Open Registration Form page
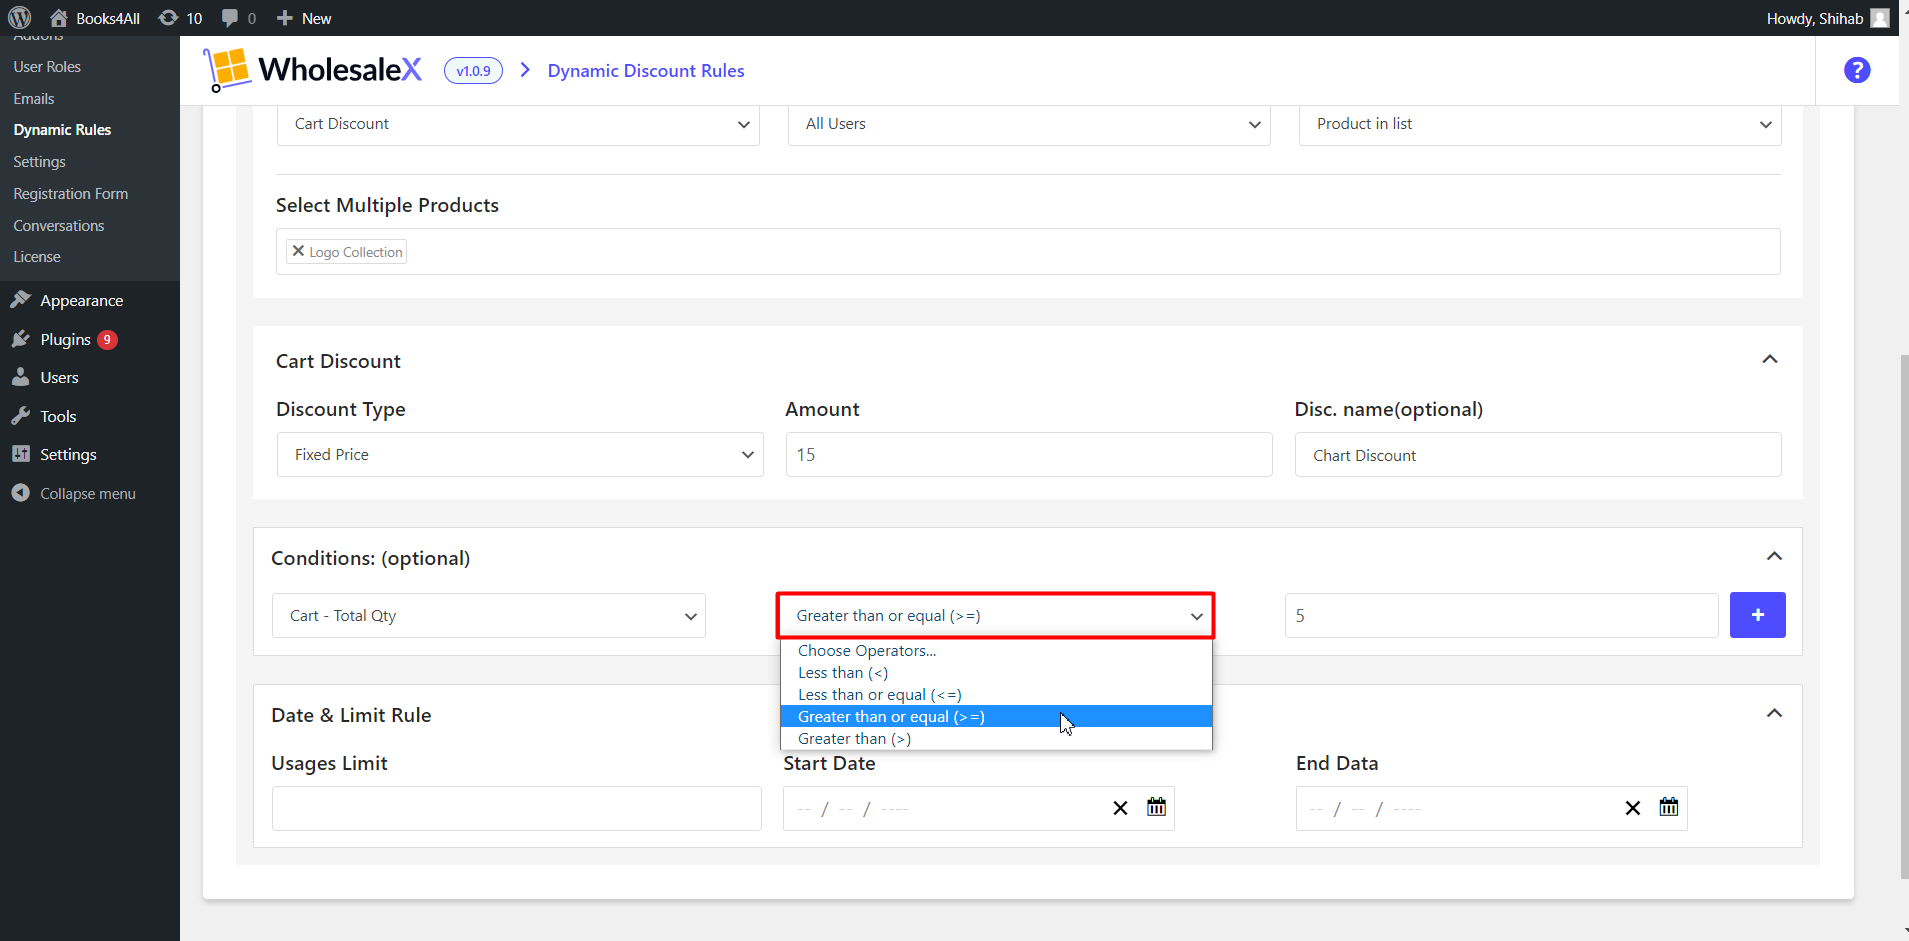This screenshot has width=1909, height=941. click(71, 194)
